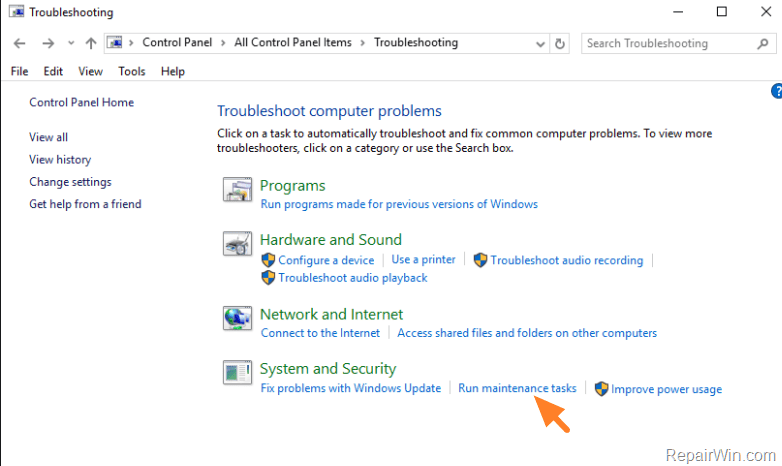Screen dimensions: 782x466
Task: Go up one level with Up arrow
Action: pos(91,43)
